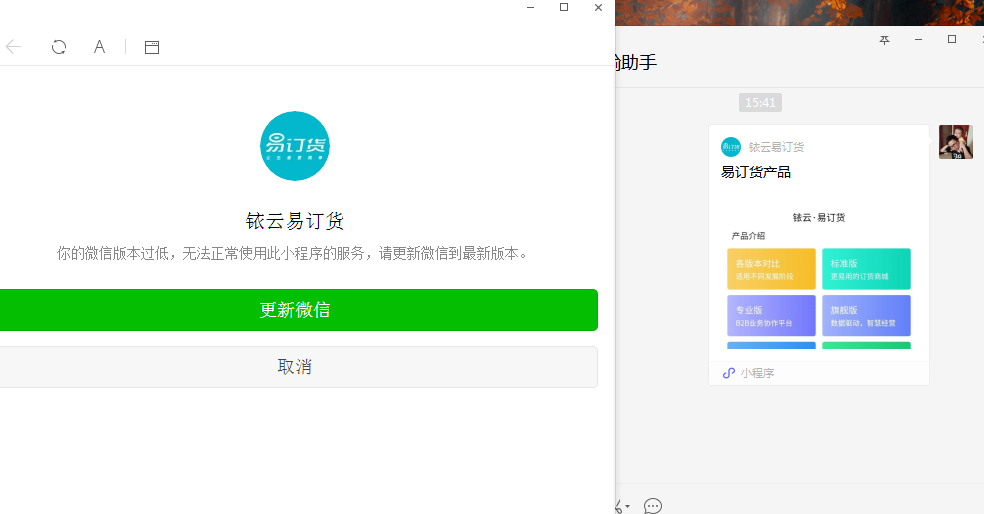Click the round 易订货 logo

[x=295, y=146]
